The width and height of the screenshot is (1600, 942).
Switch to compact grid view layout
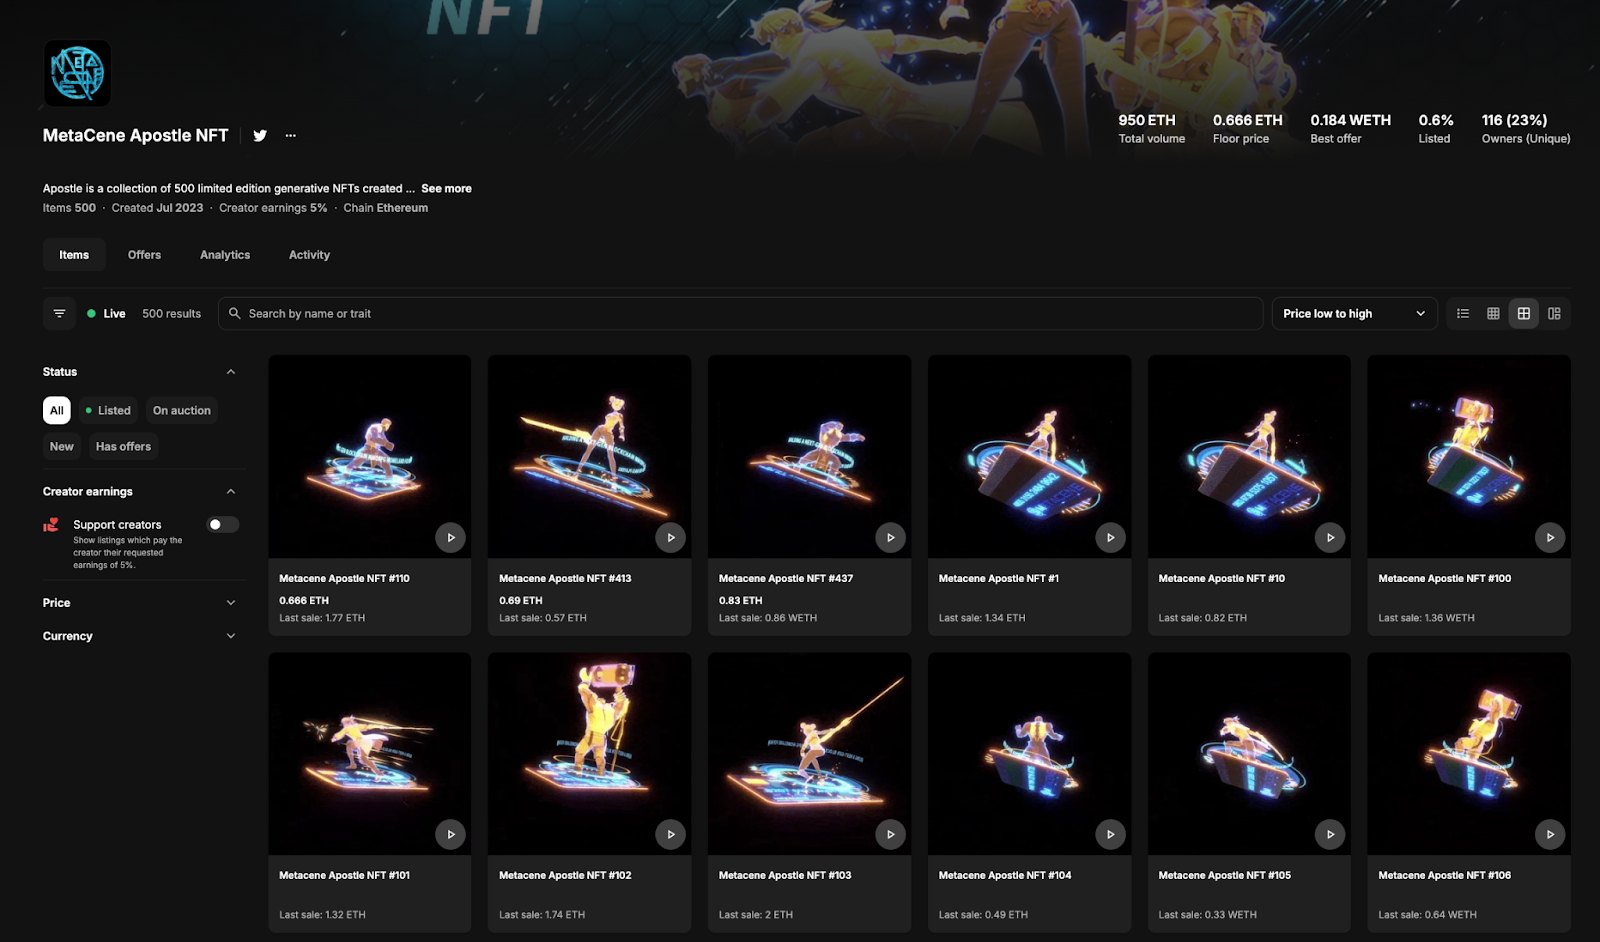(x=1493, y=314)
